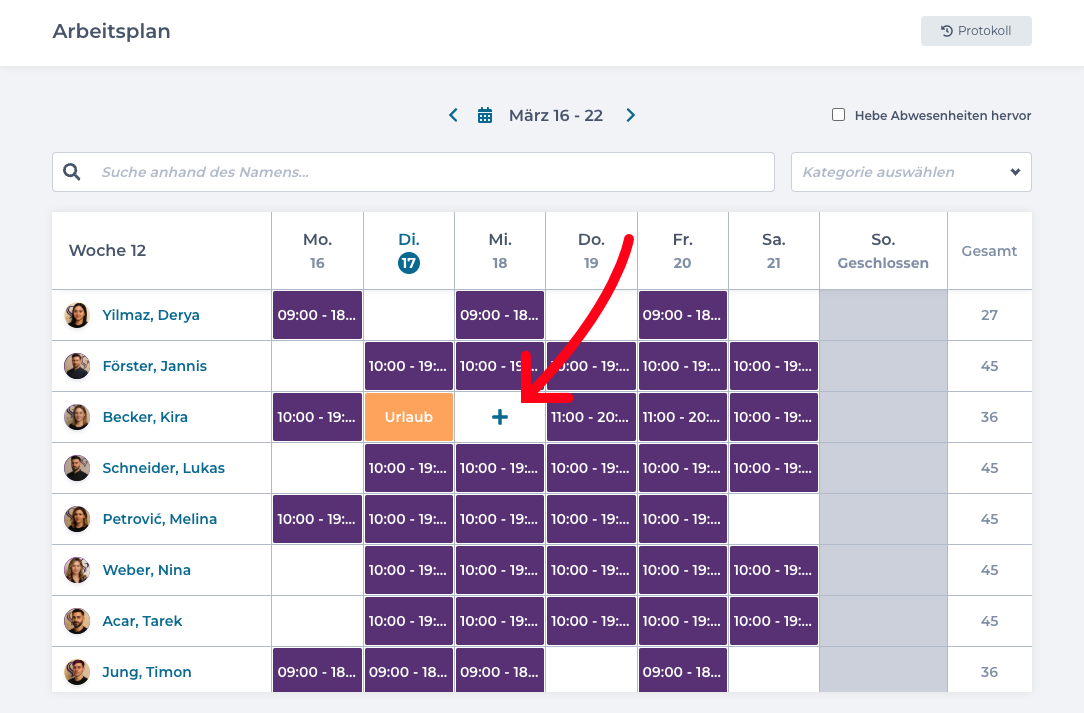Click Derya Yilmaz's avatar picture
This screenshot has height=713, width=1084.
pyautogui.click(x=77, y=315)
